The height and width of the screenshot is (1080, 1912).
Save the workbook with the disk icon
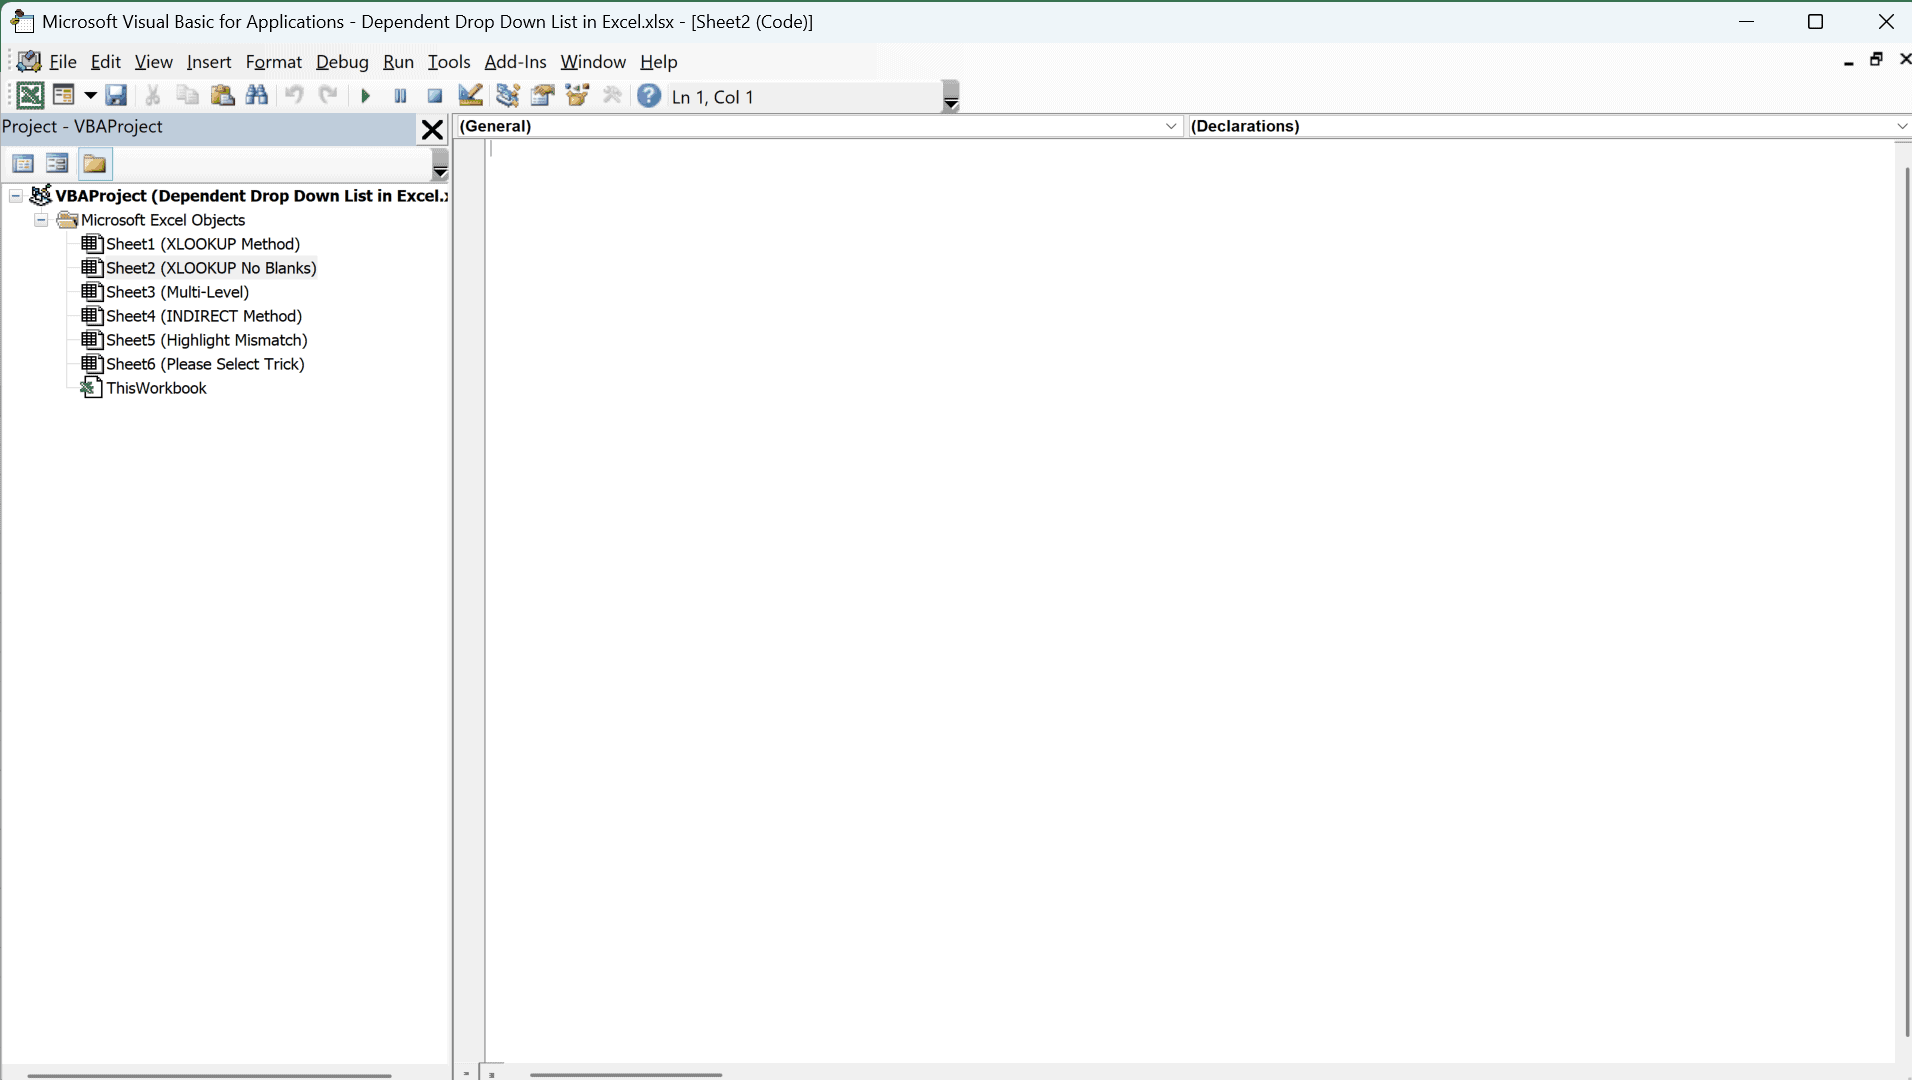pyautogui.click(x=117, y=96)
